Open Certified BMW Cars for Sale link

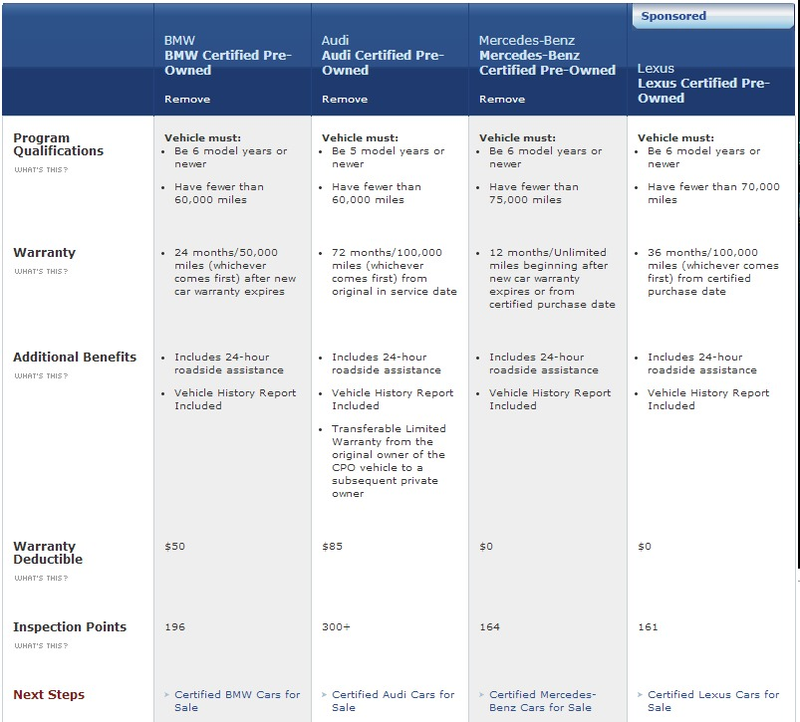point(237,701)
